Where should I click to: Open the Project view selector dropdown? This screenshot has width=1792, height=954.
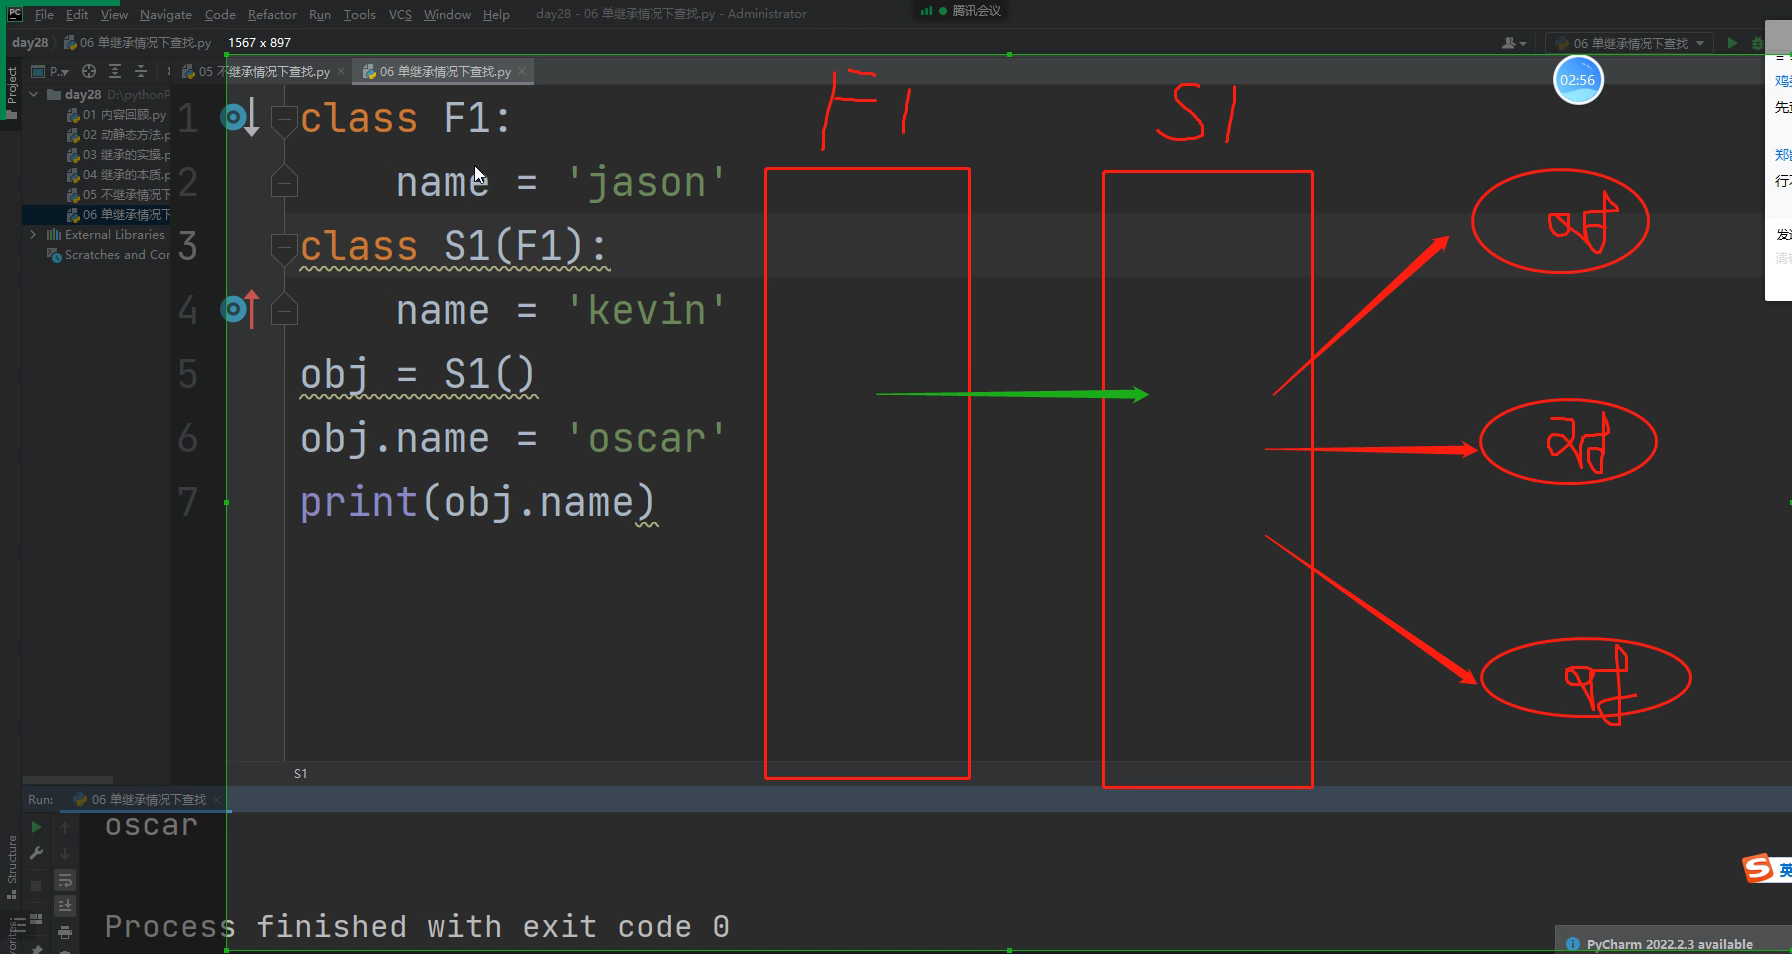pyautogui.click(x=51, y=71)
